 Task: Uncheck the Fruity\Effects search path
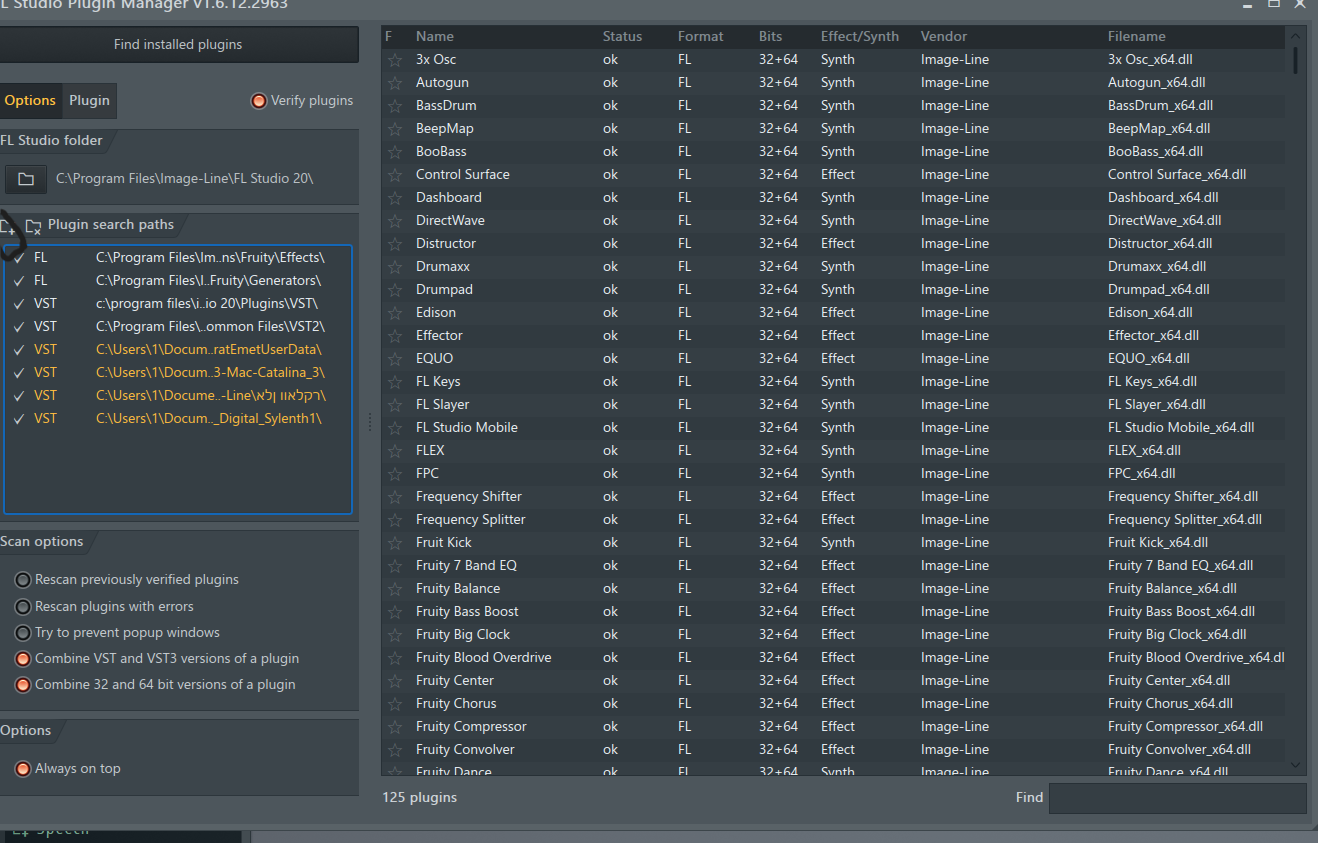[19, 258]
